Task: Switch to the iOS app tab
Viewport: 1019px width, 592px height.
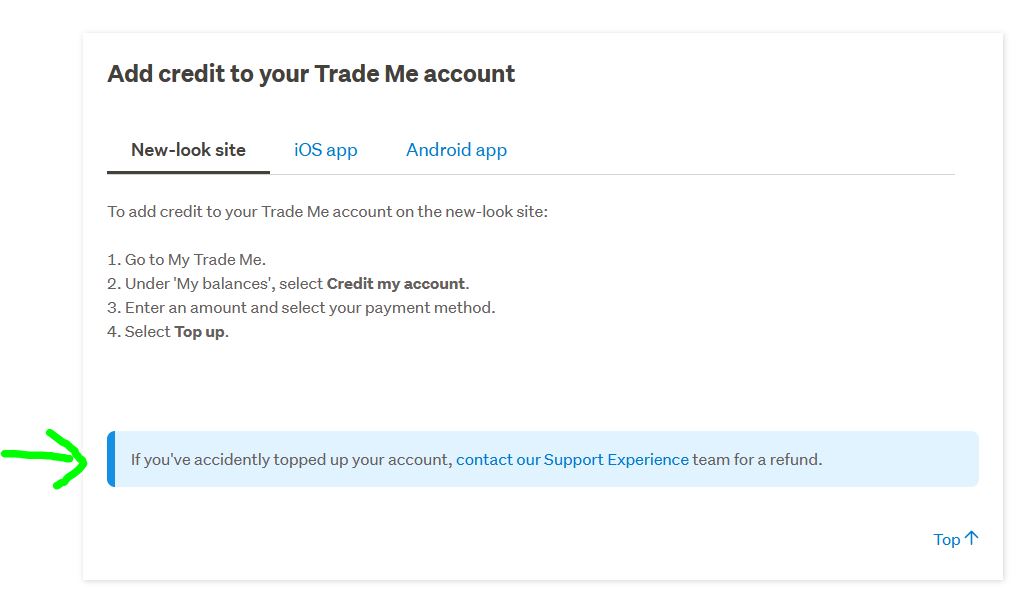Action: pos(325,150)
